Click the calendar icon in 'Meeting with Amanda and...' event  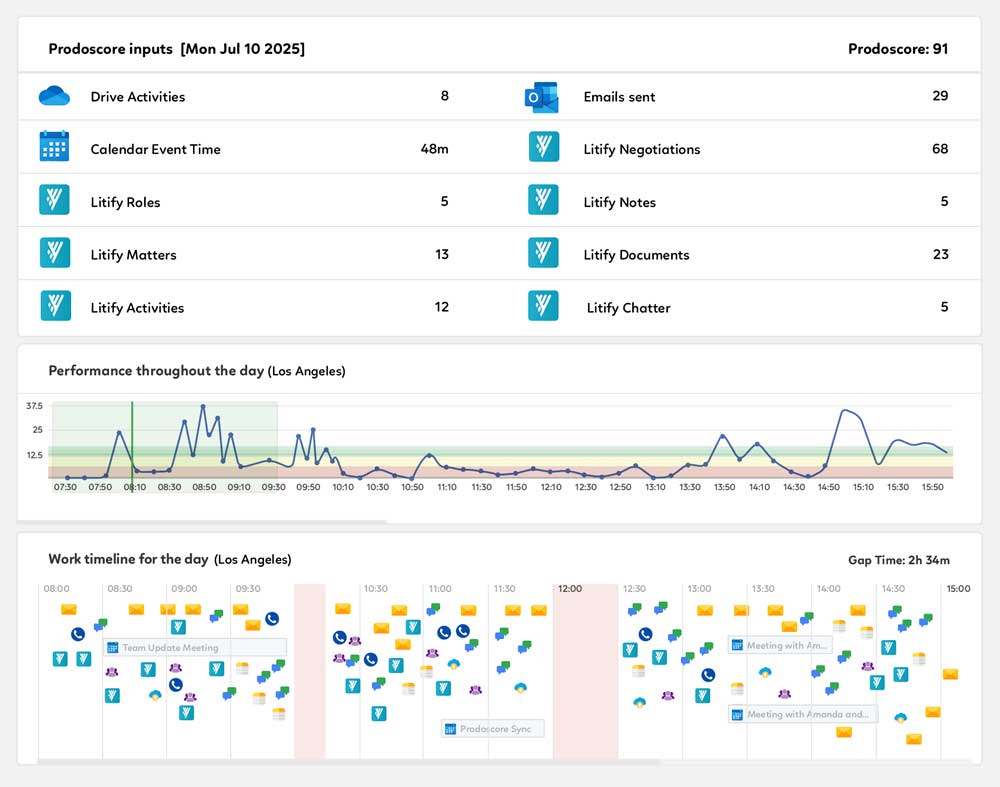pos(737,714)
